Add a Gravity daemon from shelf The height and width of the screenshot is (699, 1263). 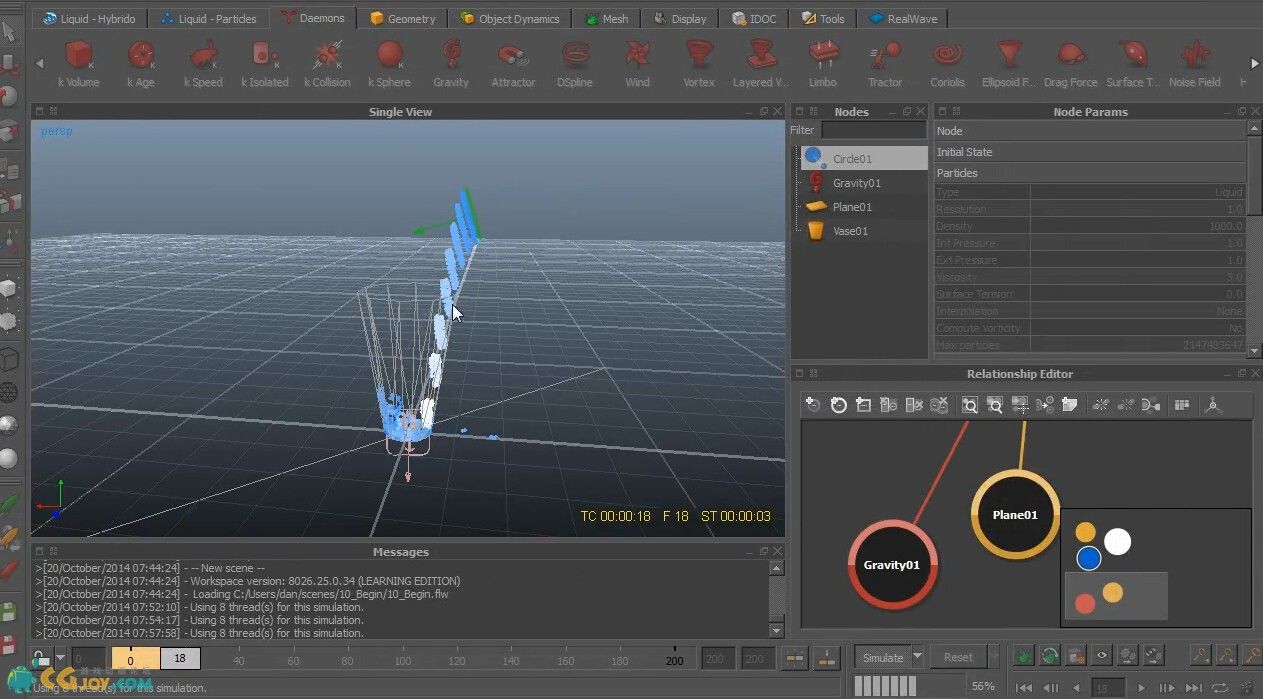[451, 63]
